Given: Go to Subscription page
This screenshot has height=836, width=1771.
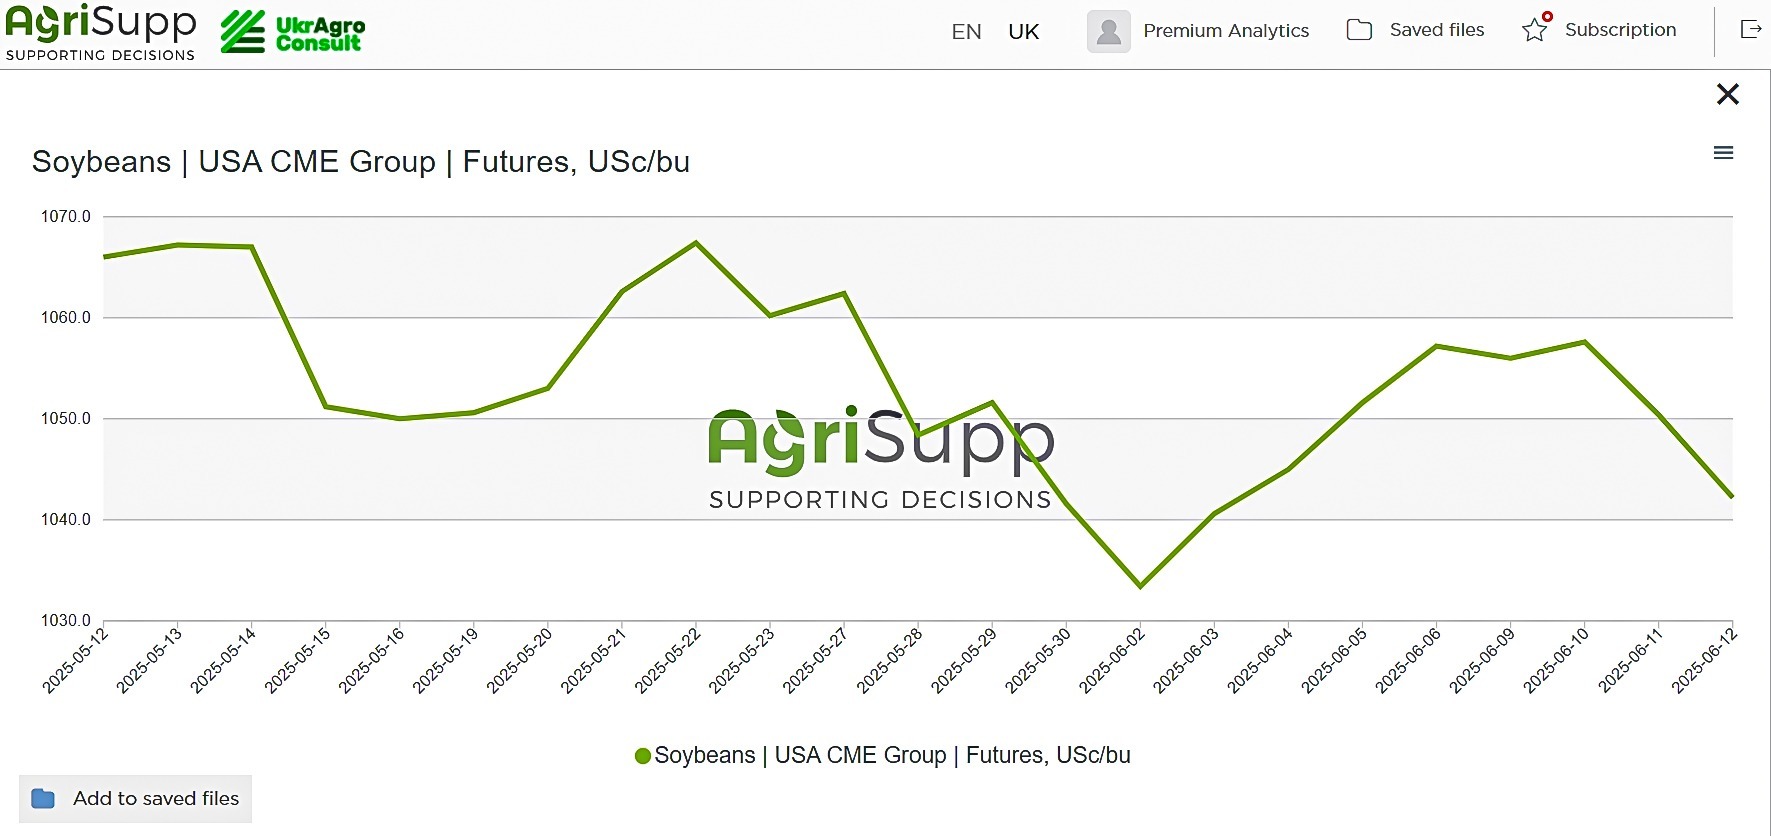Looking at the screenshot, I should (x=1620, y=30).
